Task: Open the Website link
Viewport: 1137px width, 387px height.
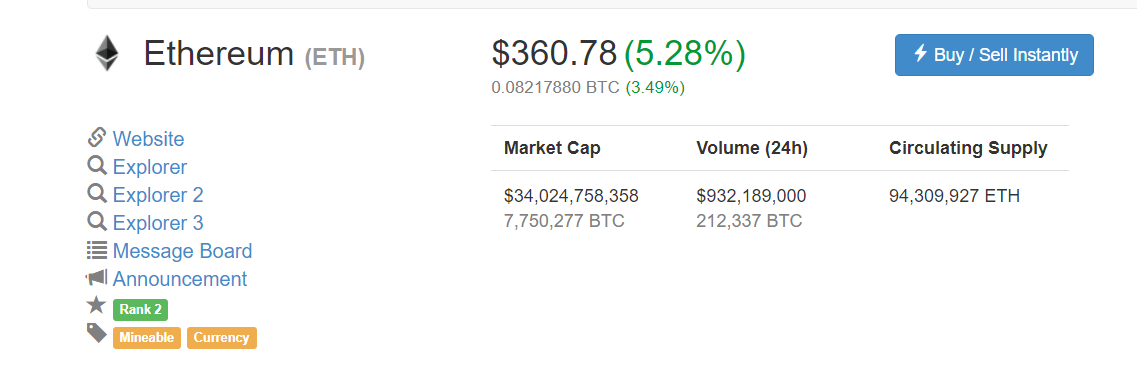Action: [x=149, y=138]
